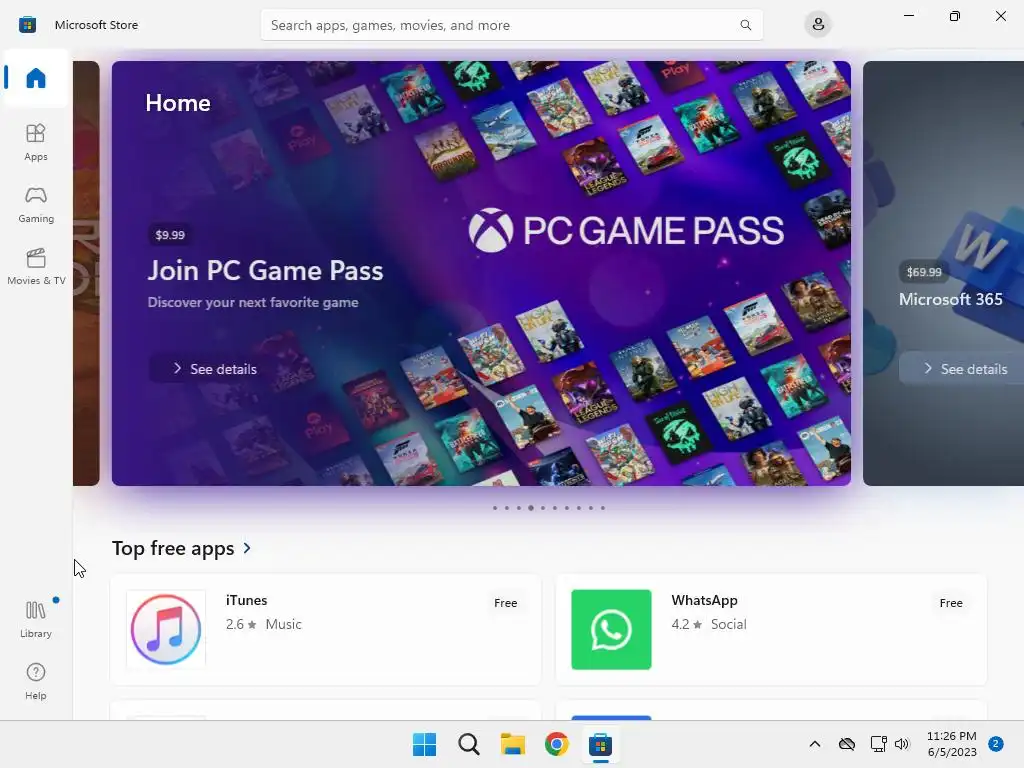Open the Windows Start menu
Viewport: 1024px width, 768px height.
[424, 744]
